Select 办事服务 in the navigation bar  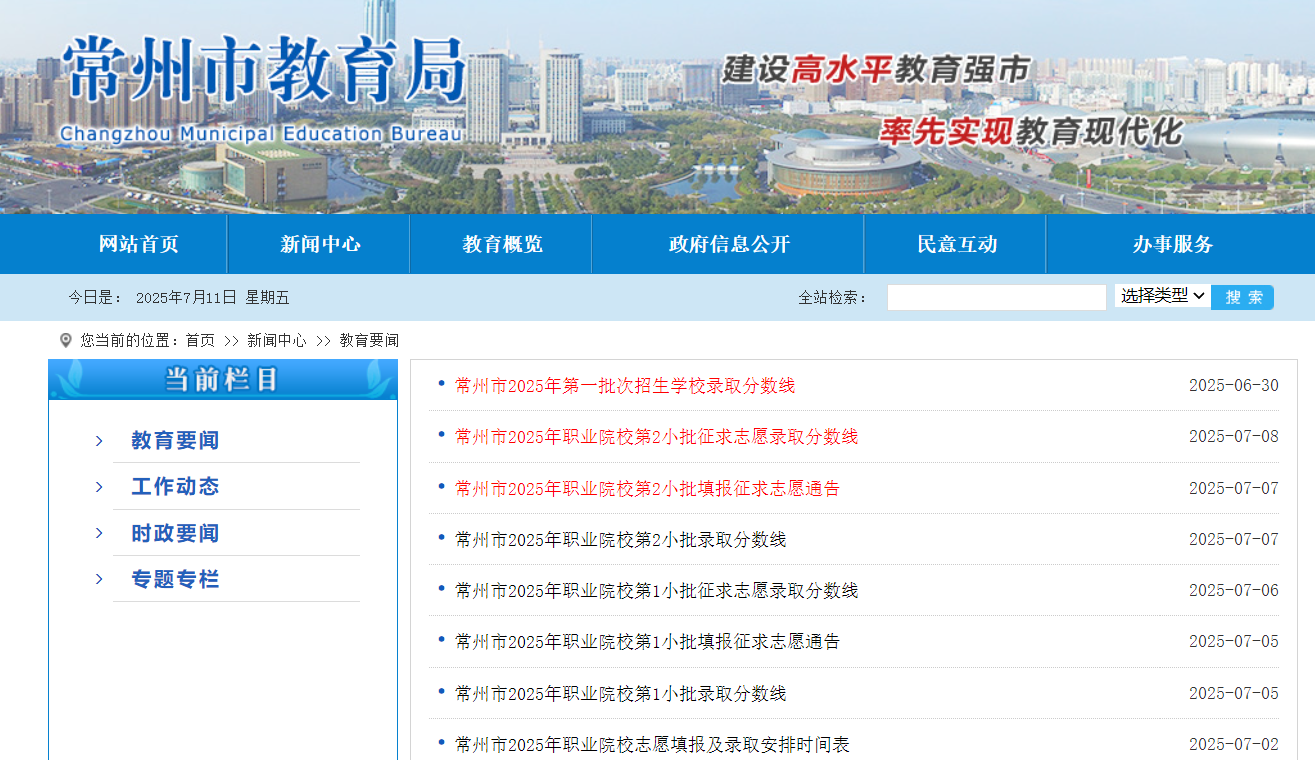(1172, 244)
